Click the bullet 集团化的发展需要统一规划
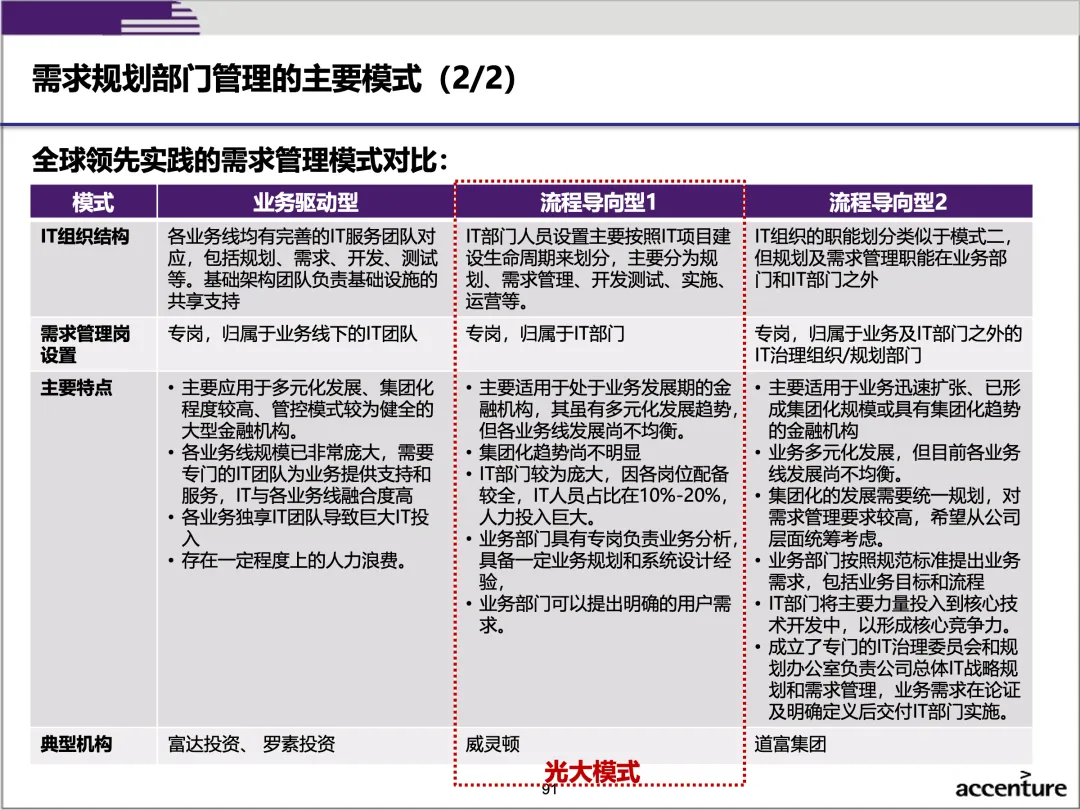This screenshot has height=810, width=1080. point(887,517)
